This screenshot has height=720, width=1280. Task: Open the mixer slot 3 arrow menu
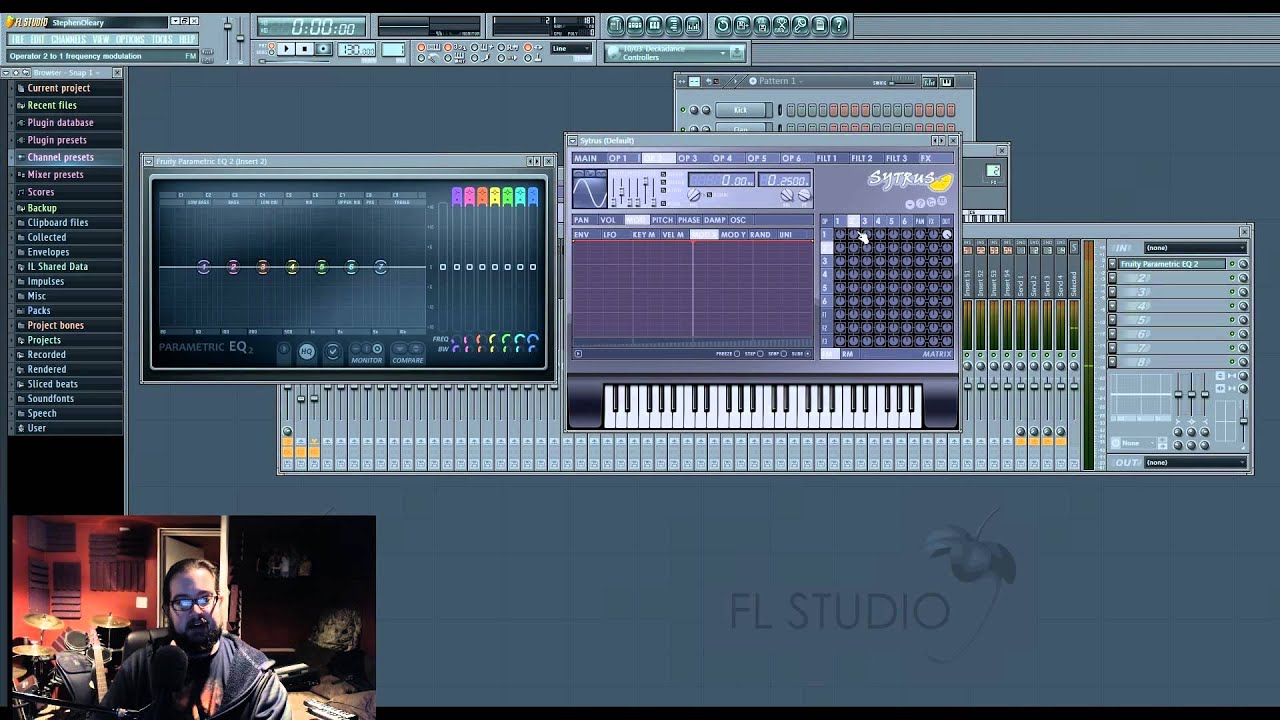pos(1112,292)
